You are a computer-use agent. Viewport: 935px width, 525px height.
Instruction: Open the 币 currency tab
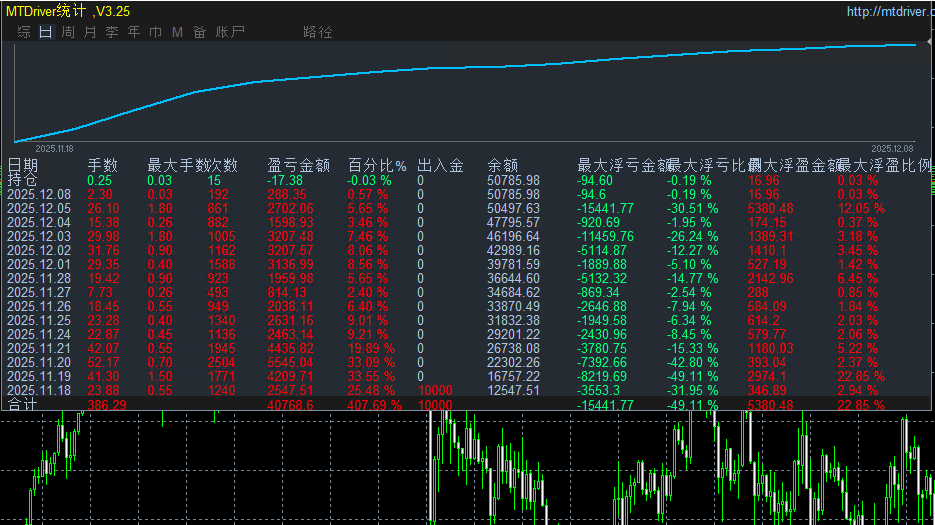pyautogui.click(x=156, y=32)
